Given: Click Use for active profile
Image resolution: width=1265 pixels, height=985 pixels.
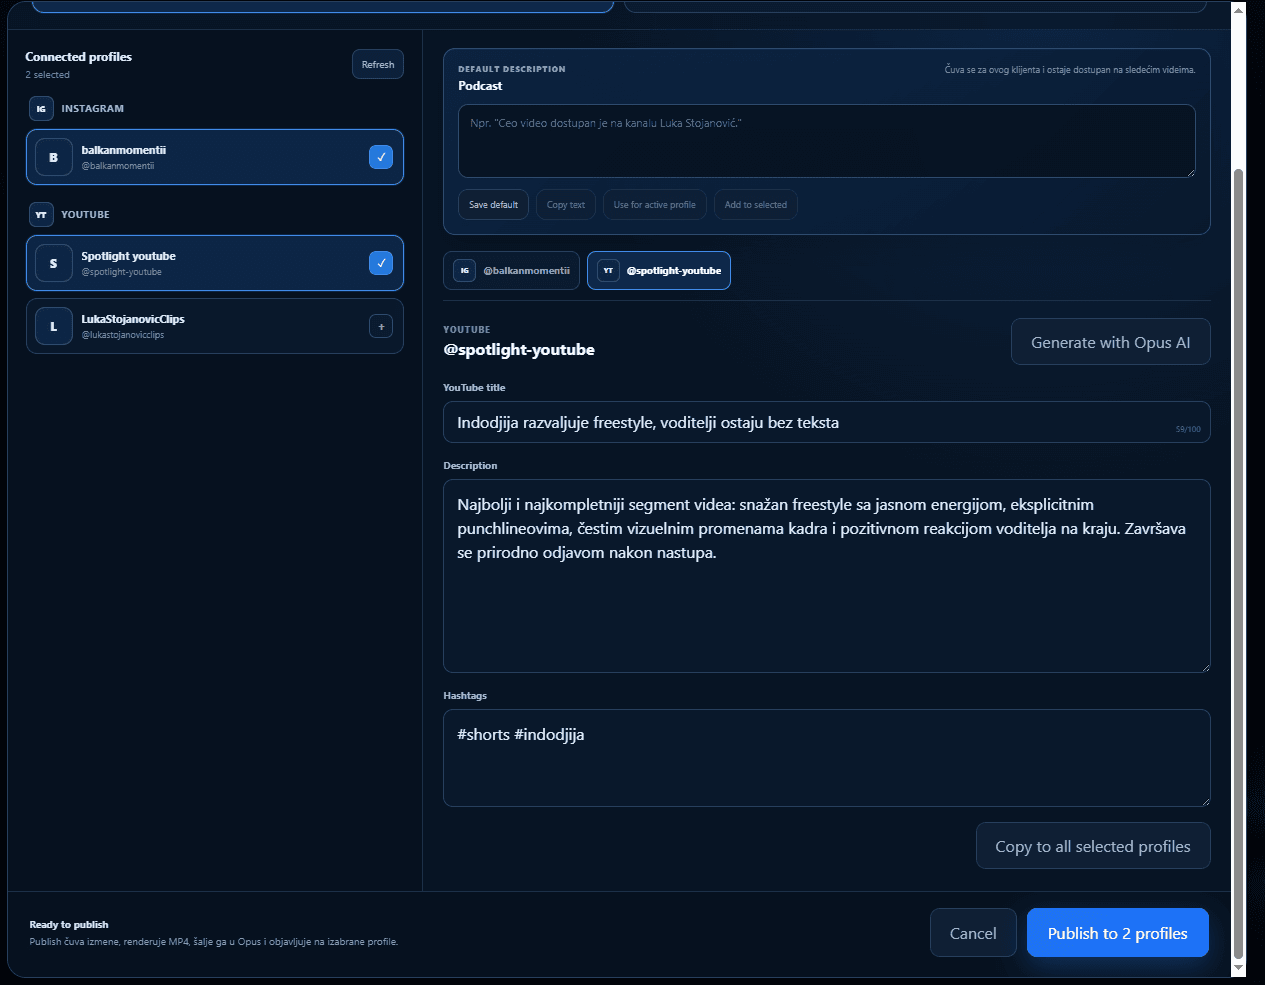Looking at the screenshot, I should click(655, 205).
